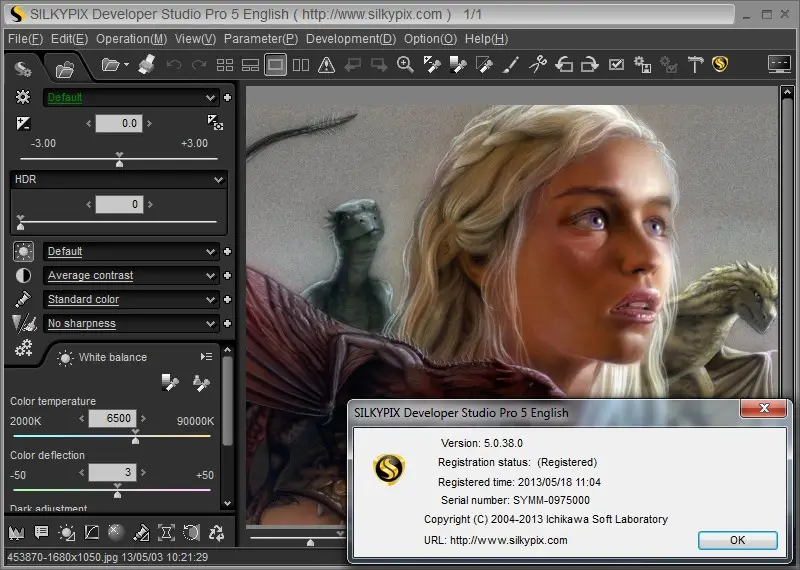Click the print icon in the toolbar
Screen dimensions: 800x570
146,65
